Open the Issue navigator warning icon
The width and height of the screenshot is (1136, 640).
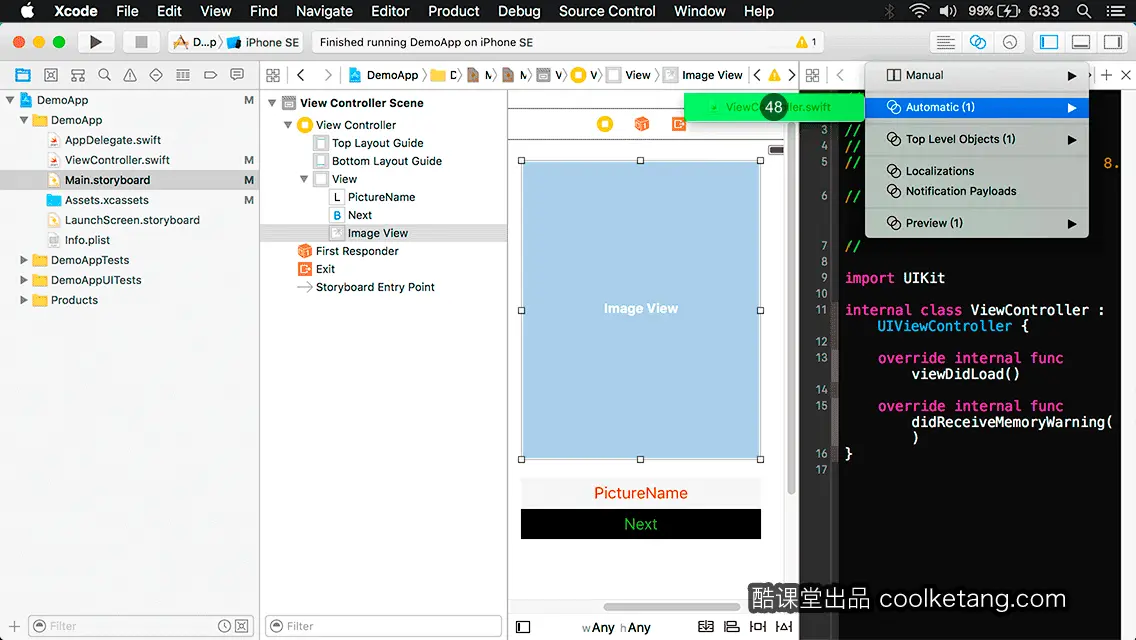tap(130, 75)
